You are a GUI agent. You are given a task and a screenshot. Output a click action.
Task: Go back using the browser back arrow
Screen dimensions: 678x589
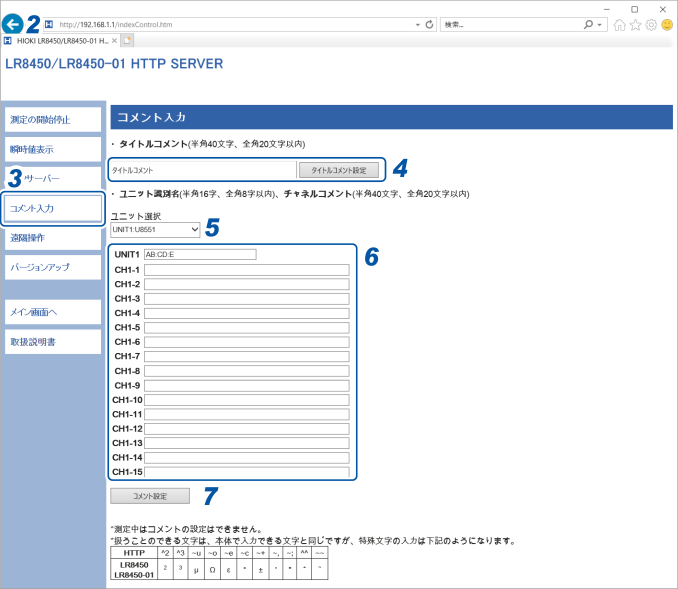13,24
